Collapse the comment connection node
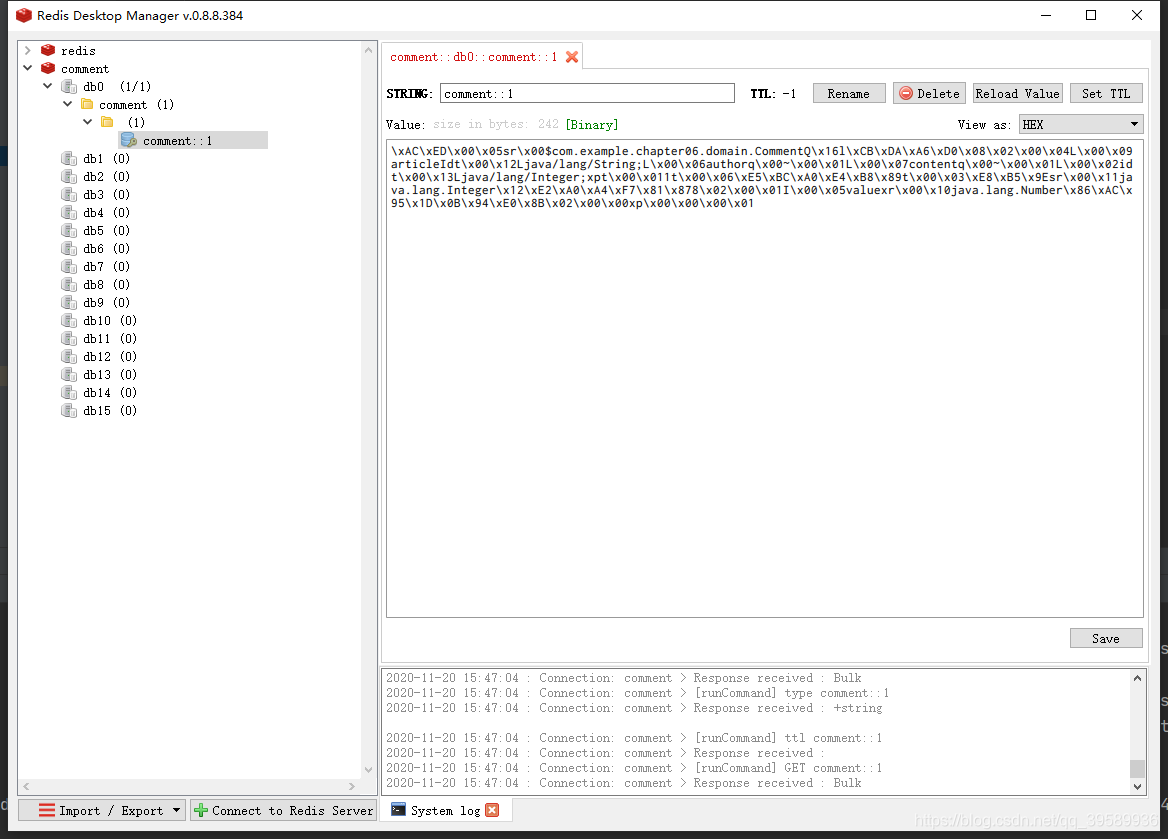The image size is (1168, 839). tap(28, 68)
